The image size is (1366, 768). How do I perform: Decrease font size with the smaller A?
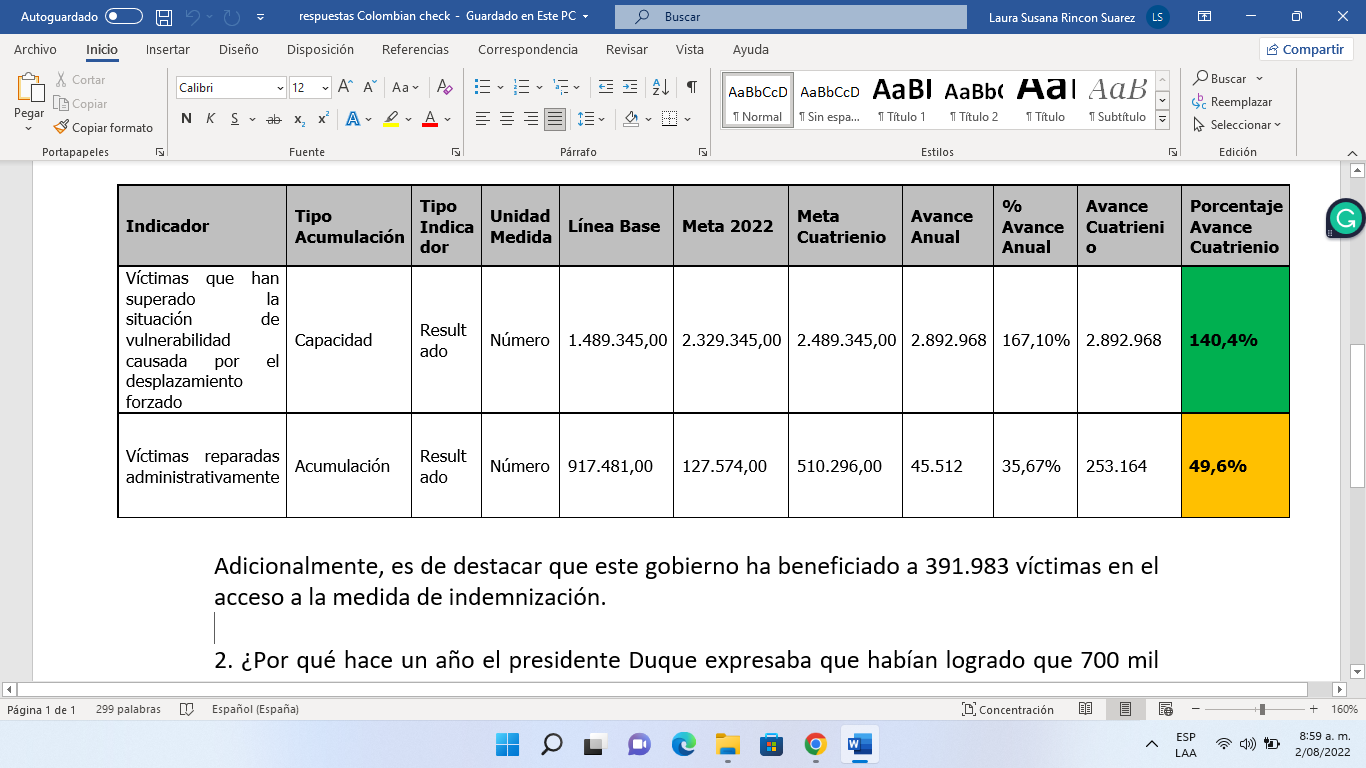pos(369,87)
